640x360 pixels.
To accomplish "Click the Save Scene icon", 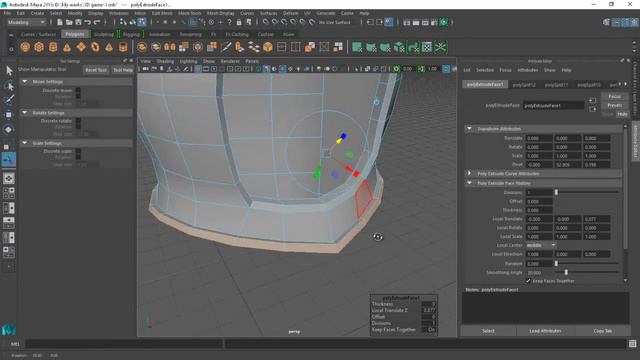I will tap(78, 22).
